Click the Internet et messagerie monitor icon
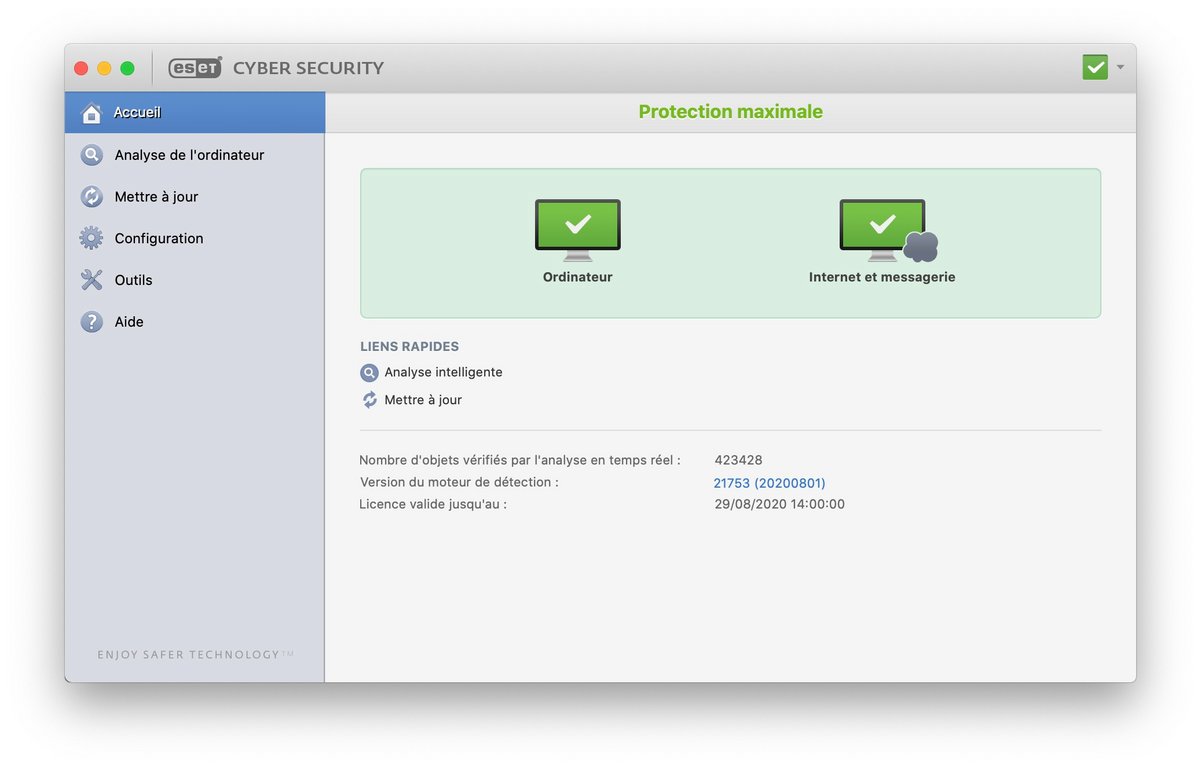This screenshot has height=768, width=1200. point(887,230)
